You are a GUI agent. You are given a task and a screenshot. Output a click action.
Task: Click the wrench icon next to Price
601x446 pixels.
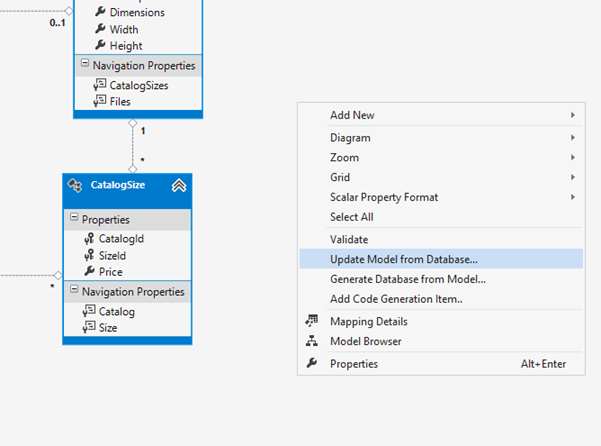(88, 271)
